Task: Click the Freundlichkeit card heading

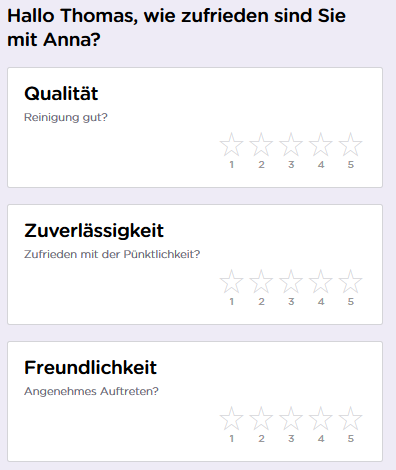Action: (x=90, y=367)
